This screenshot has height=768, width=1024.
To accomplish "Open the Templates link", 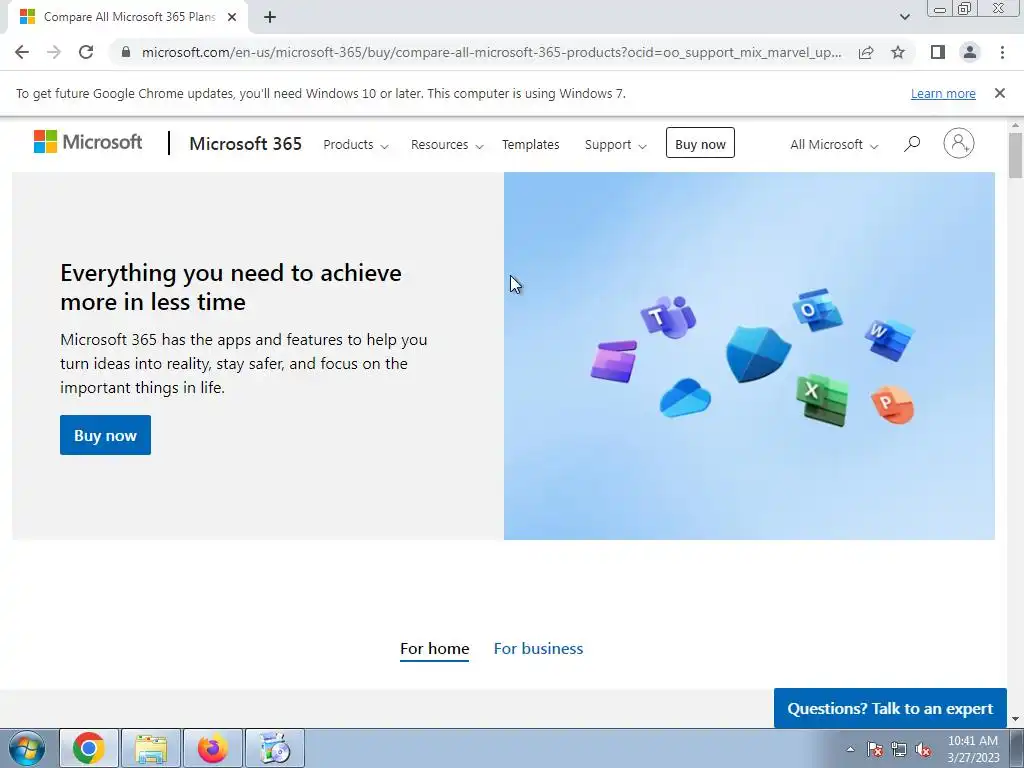I will click(x=530, y=144).
